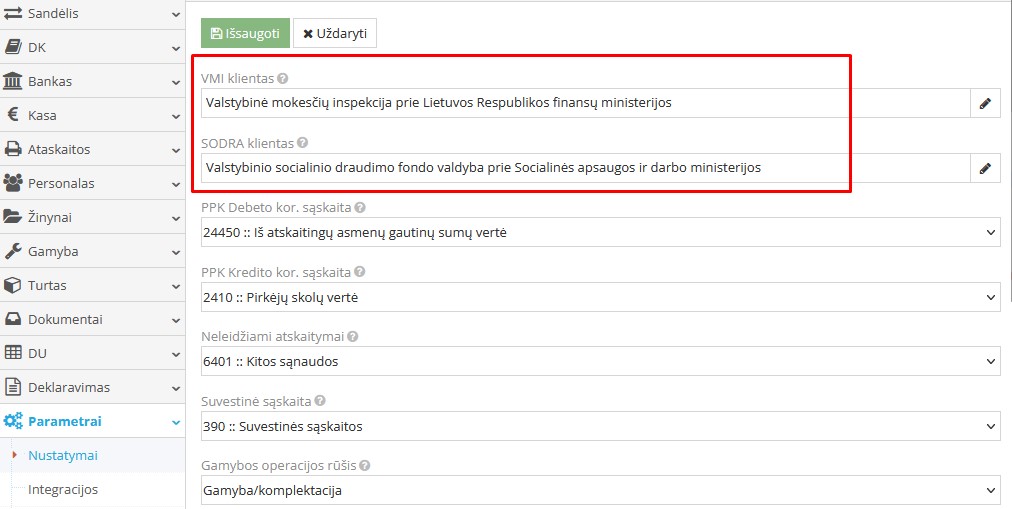Click the pencil edit icon for SODRA klientas
1012x509 pixels.
coord(984,168)
